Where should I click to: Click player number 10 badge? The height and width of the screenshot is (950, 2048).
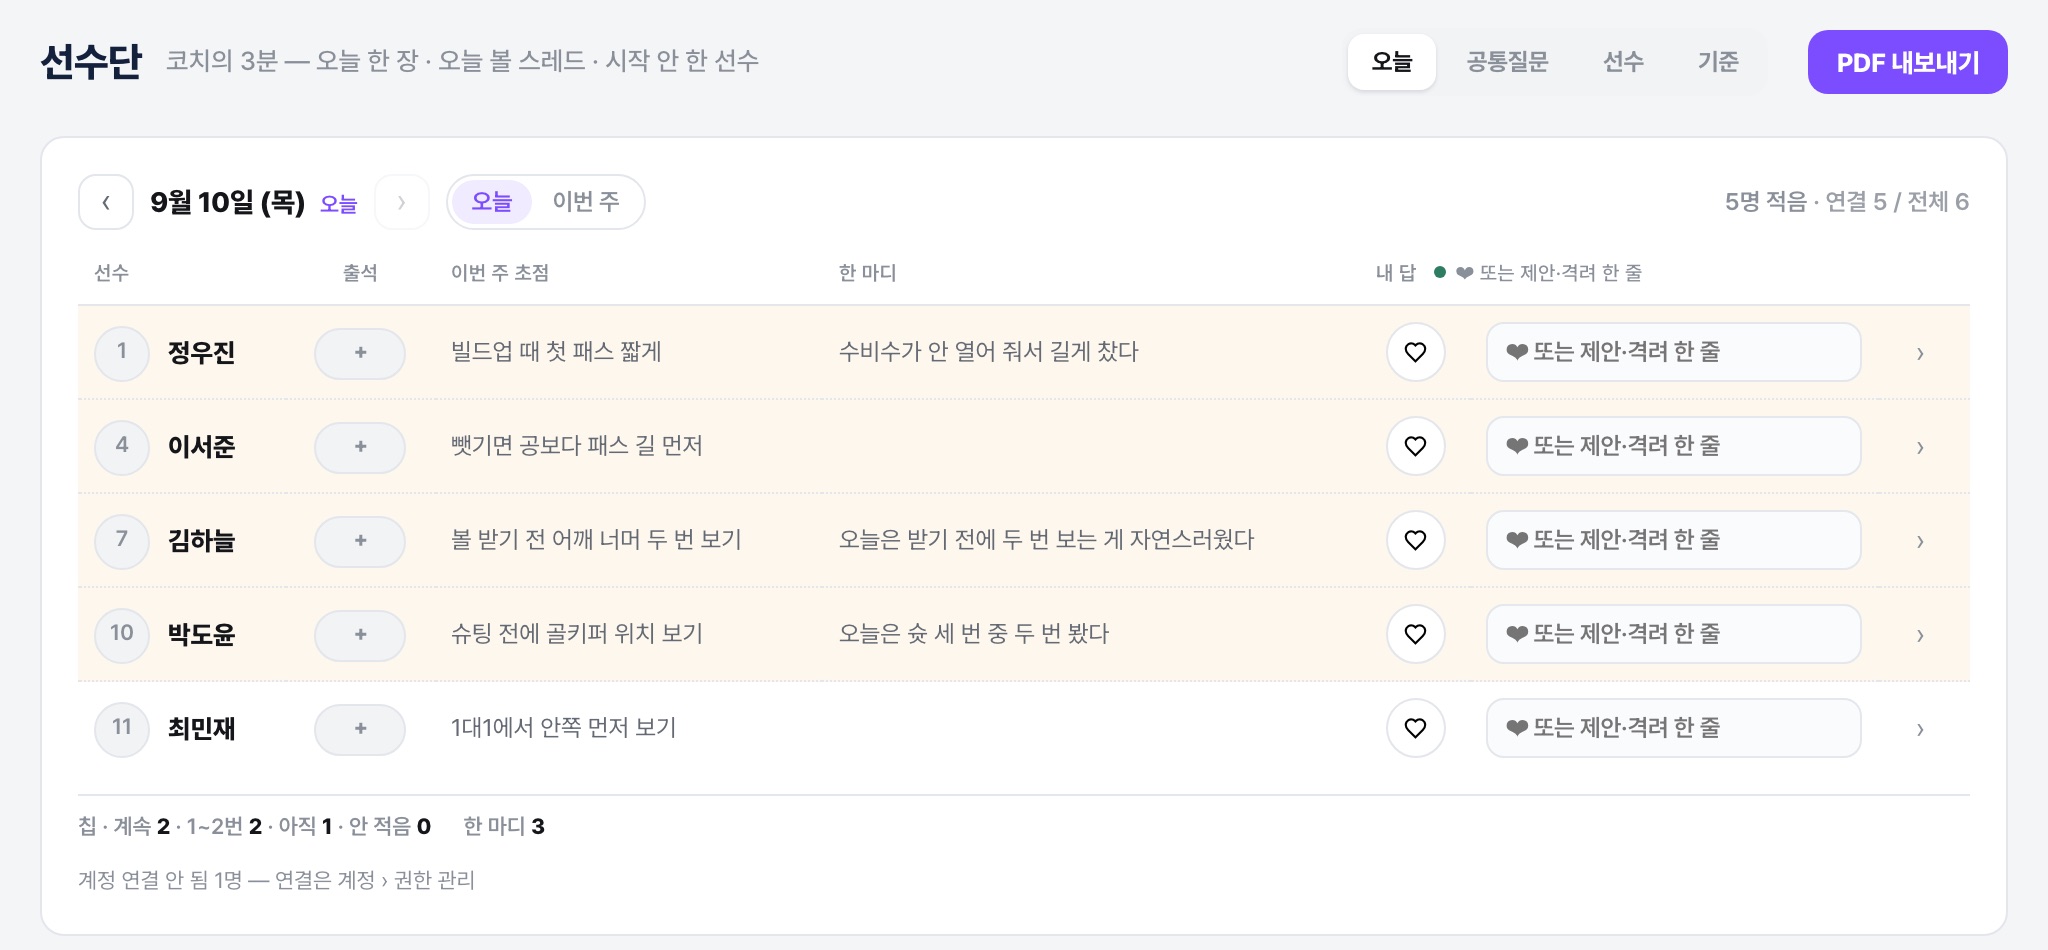pos(122,635)
